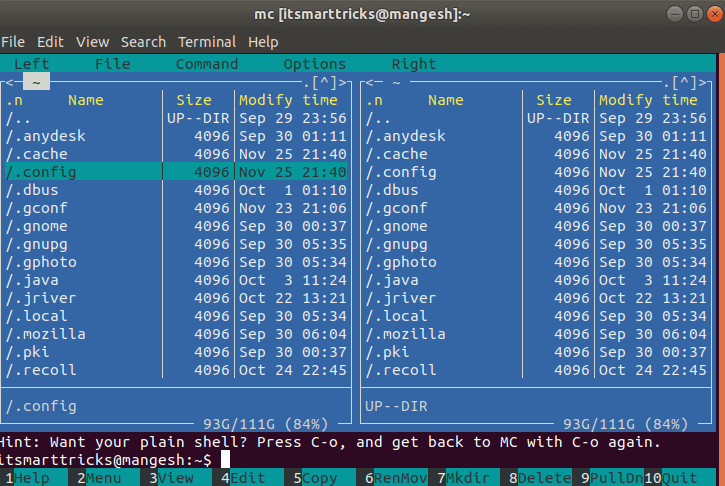Select /.gnome in left panel
This screenshot has width=725, height=486.
(176, 226)
